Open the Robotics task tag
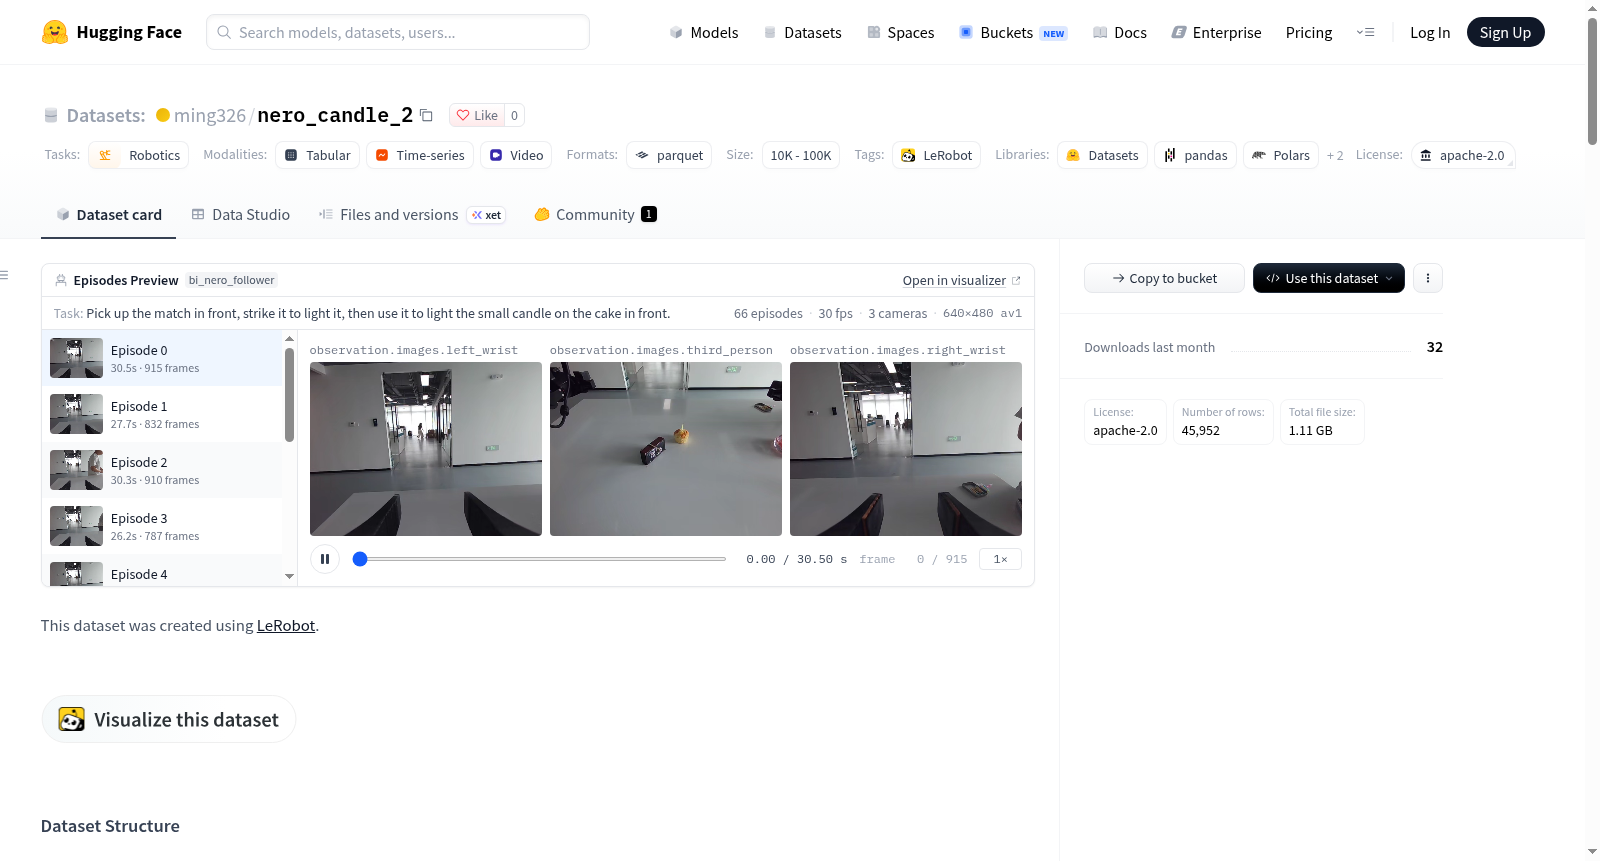 point(139,155)
